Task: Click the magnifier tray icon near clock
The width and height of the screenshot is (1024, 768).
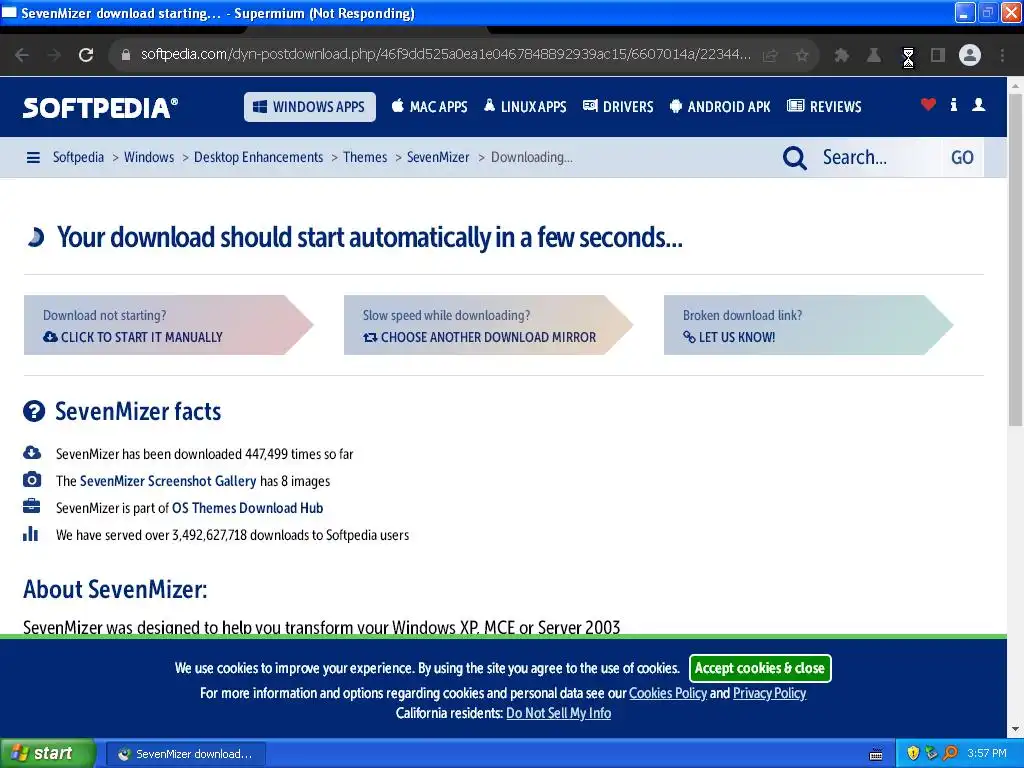Action: click(950, 753)
